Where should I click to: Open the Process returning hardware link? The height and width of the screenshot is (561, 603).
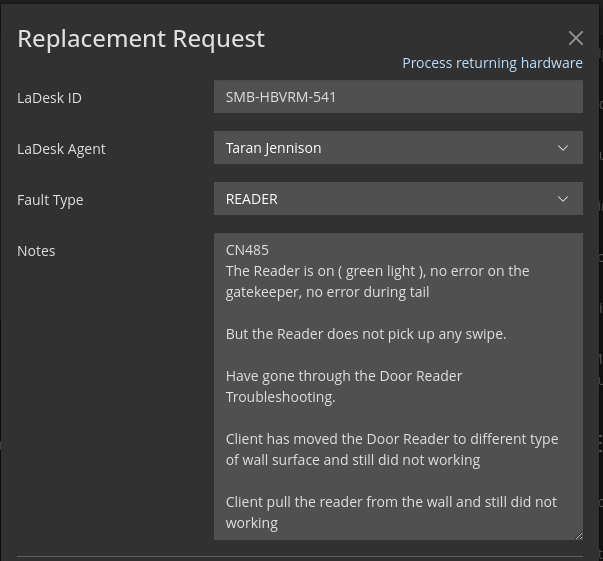click(x=492, y=63)
